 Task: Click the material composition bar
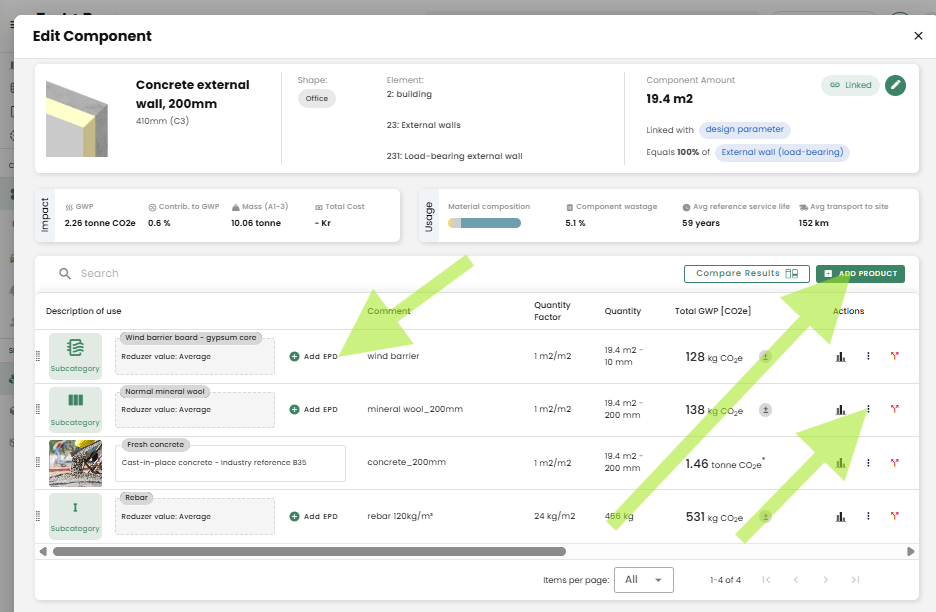click(485, 223)
